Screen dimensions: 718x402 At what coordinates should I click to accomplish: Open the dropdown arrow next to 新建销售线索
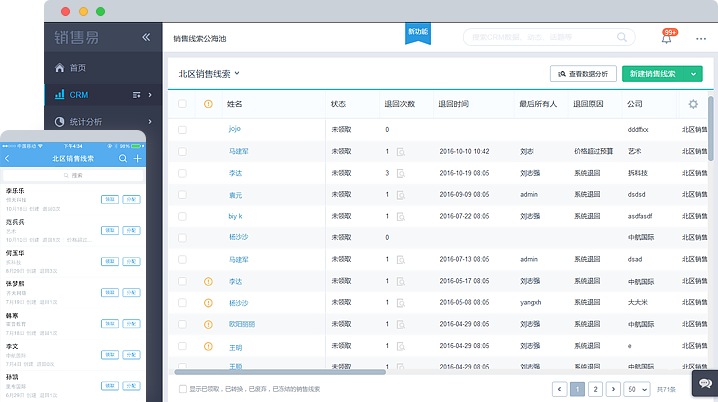pos(693,74)
